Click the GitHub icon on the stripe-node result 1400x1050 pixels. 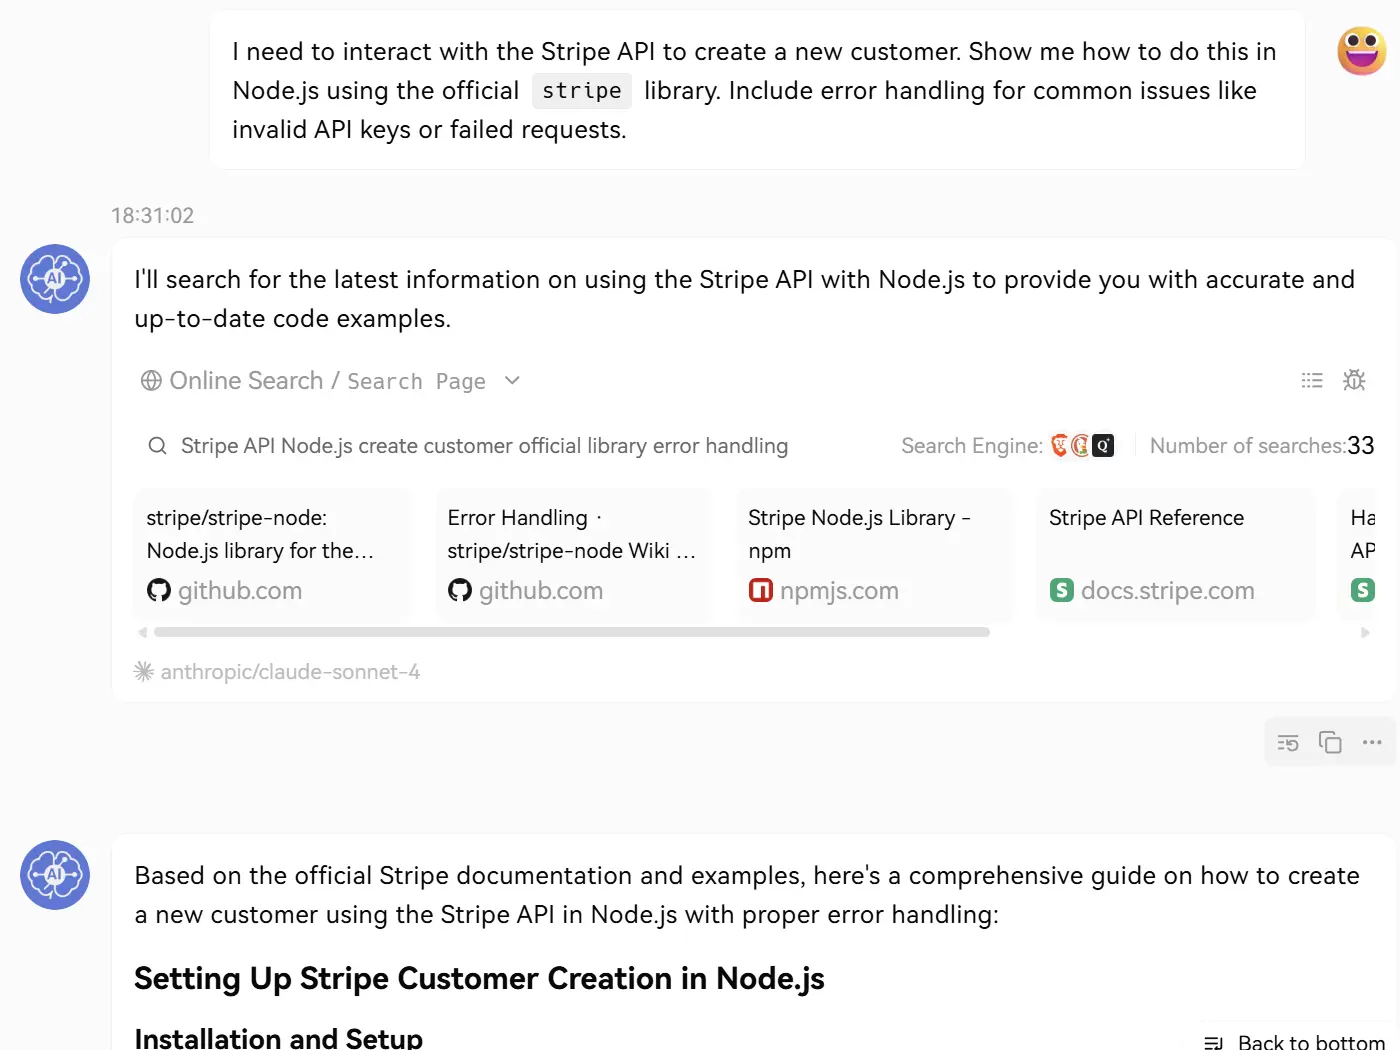tap(159, 590)
